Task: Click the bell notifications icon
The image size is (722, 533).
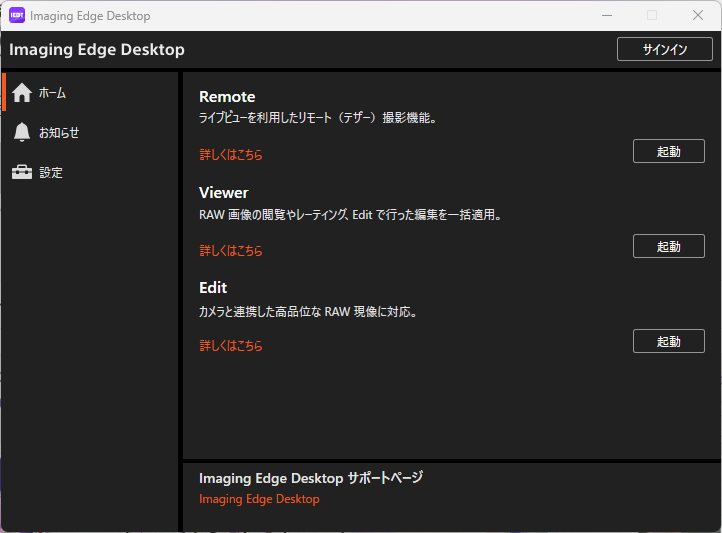Action: [22, 132]
